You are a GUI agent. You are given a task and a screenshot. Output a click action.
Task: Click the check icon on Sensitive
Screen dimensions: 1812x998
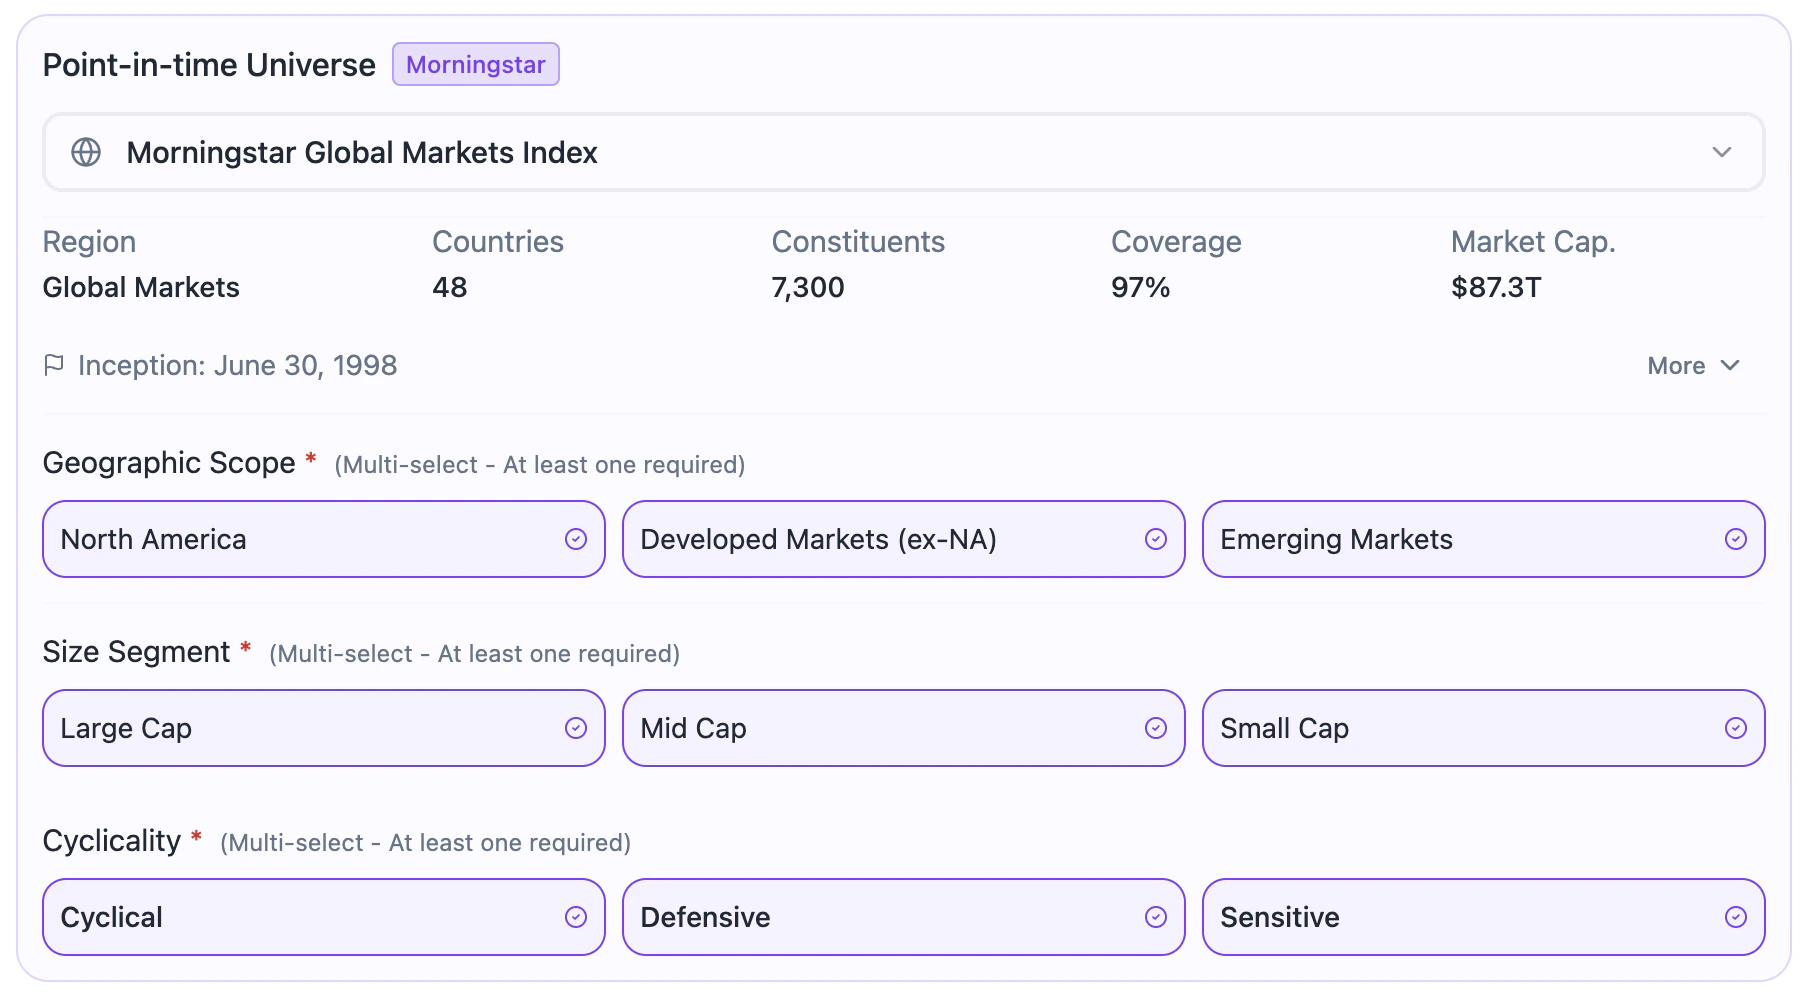(x=1736, y=917)
